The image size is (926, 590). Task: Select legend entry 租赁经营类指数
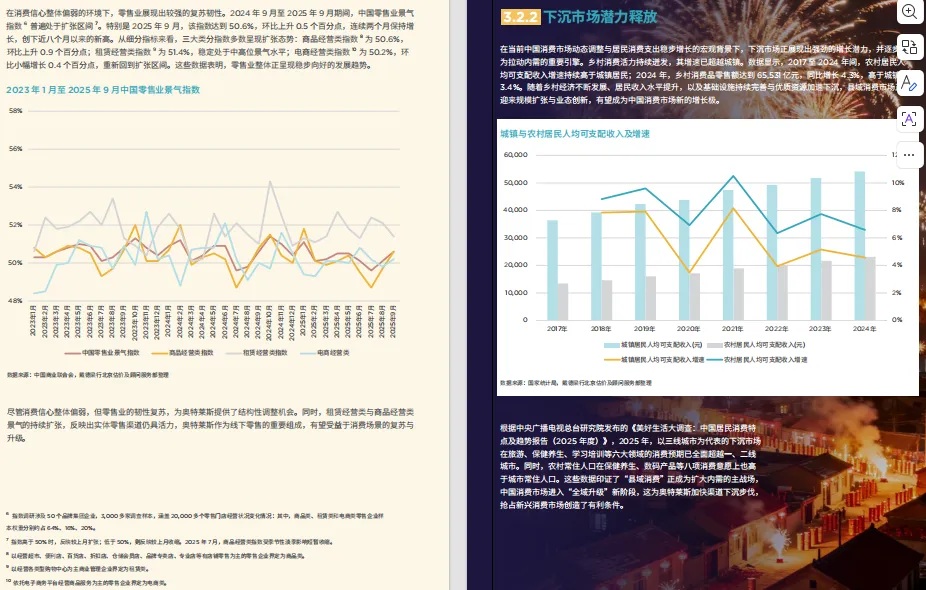(256, 353)
